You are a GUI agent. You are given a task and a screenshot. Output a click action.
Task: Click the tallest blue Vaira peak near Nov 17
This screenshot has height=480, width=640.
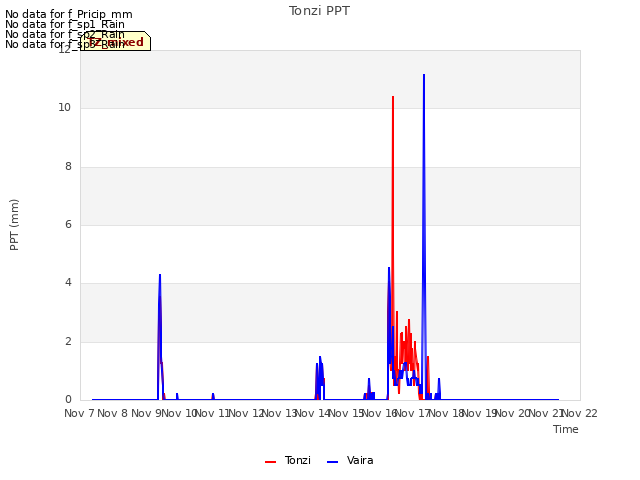pos(424,75)
